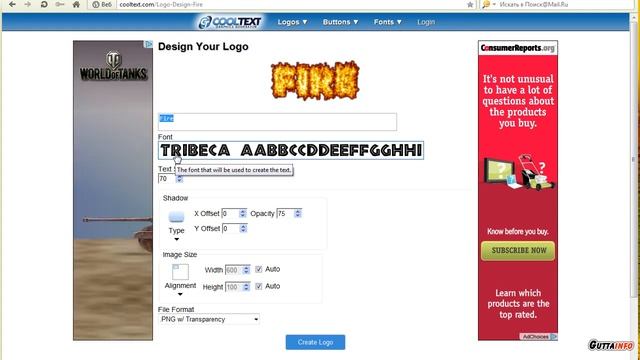Open the Tribeca font selector

291,150
